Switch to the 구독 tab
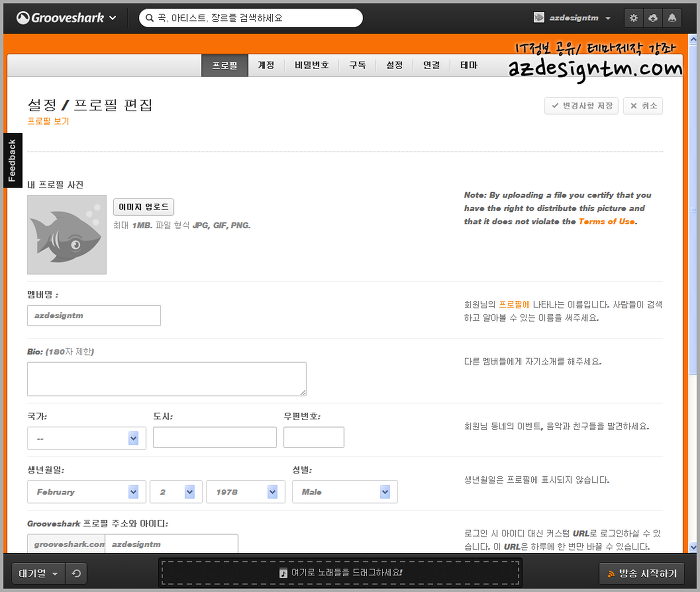Image resolution: width=700 pixels, height=592 pixels. click(x=357, y=65)
